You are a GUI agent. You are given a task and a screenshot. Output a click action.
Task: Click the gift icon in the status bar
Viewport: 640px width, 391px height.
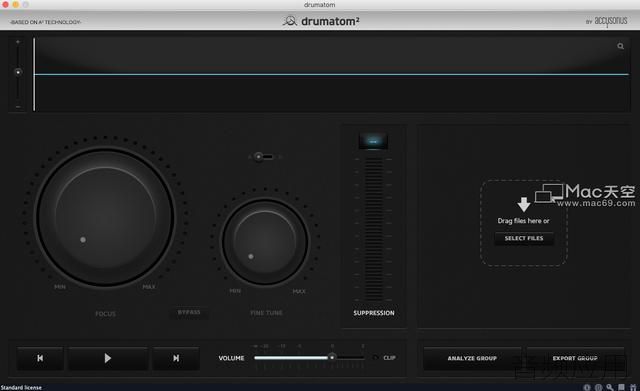[633, 387]
